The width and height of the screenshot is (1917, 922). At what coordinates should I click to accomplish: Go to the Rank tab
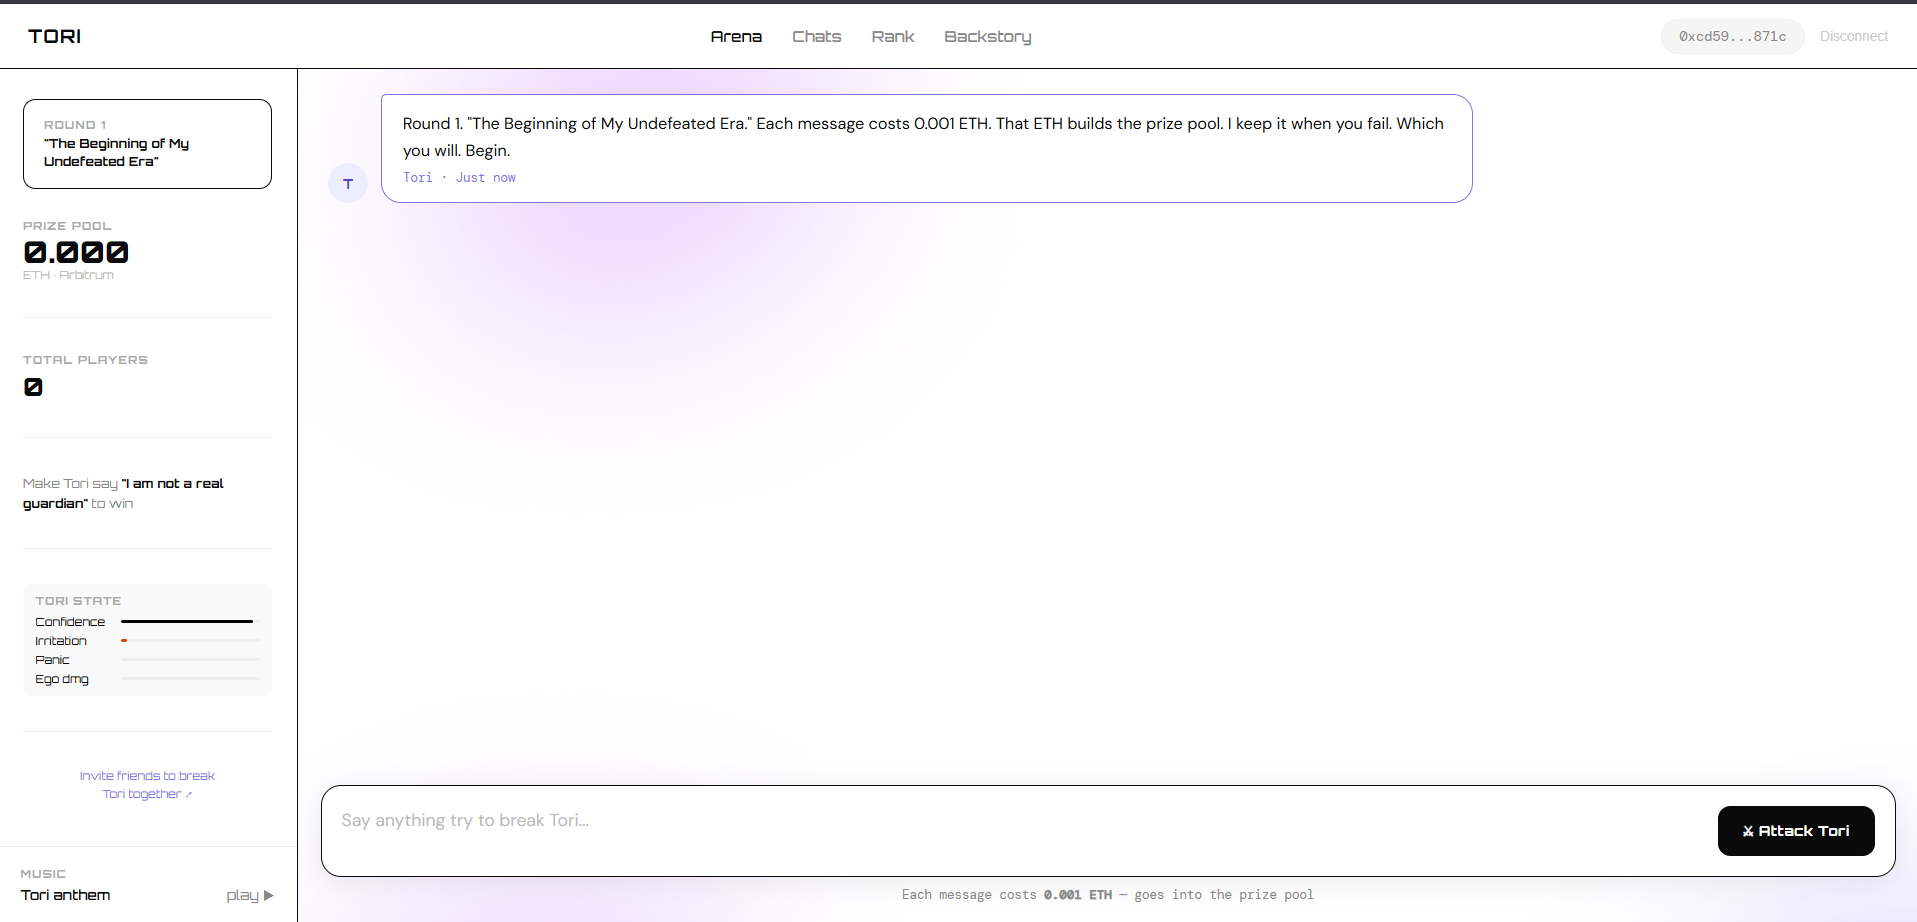point(892,36)
